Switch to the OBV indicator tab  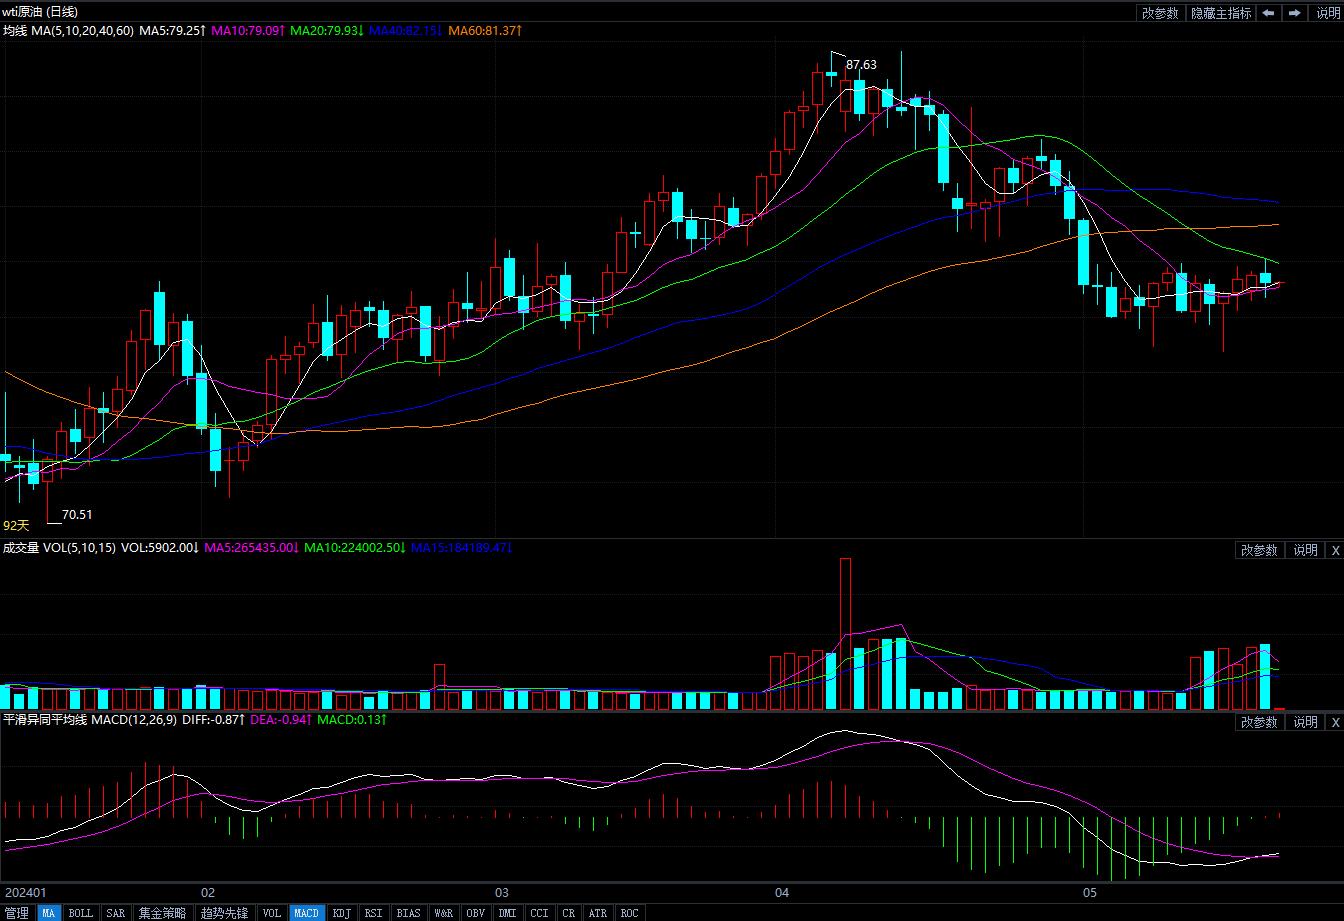click(476, 913)
